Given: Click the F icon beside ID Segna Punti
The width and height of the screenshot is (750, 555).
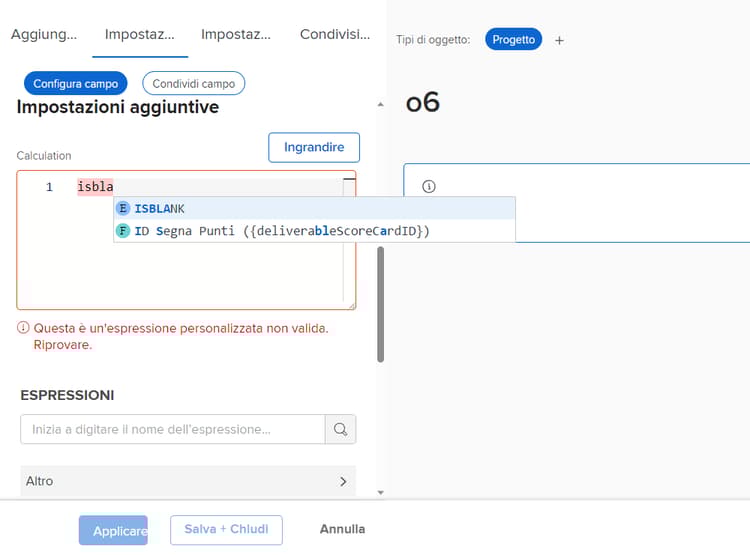Looking at the screenshot, I should click(123, 231).
